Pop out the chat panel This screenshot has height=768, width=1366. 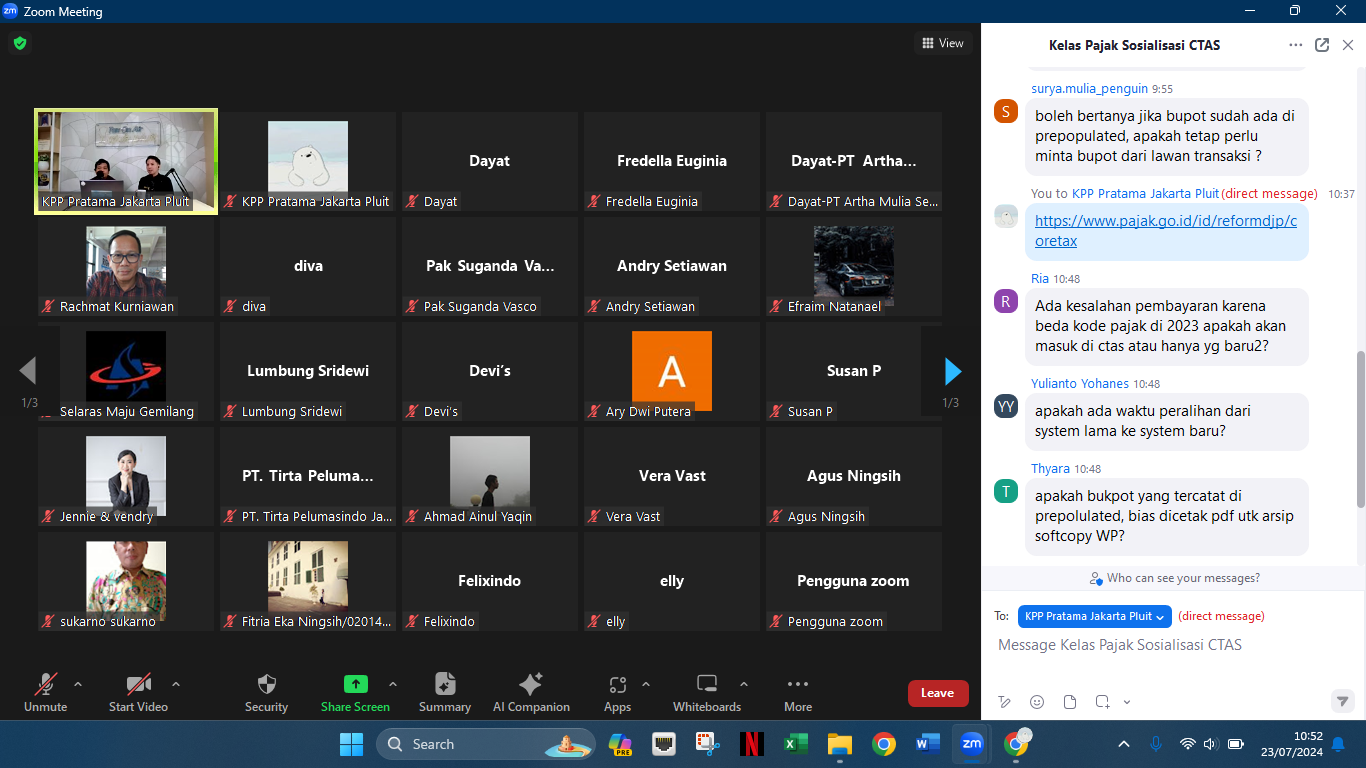(1322, 45)
